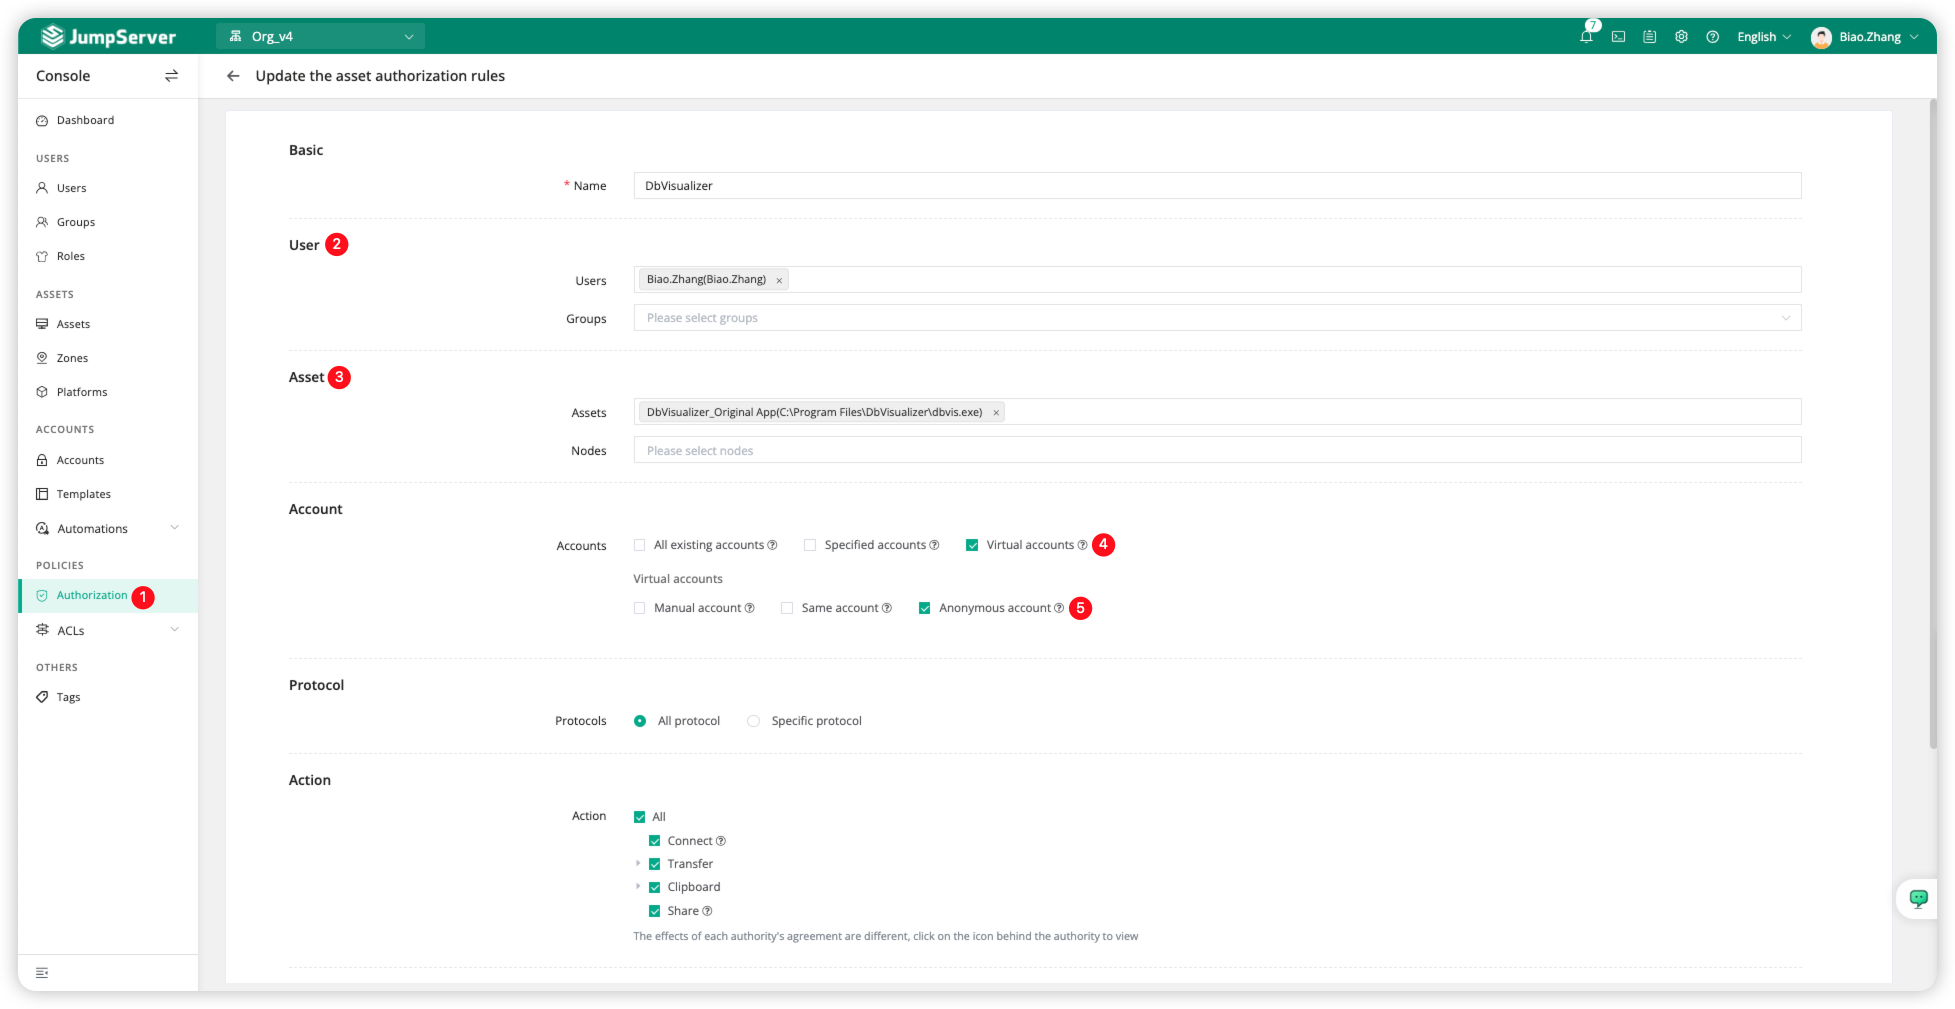1955x1009 pixels.
Task: Click the Platforms cube icon
Action: (x=42, y=392)
